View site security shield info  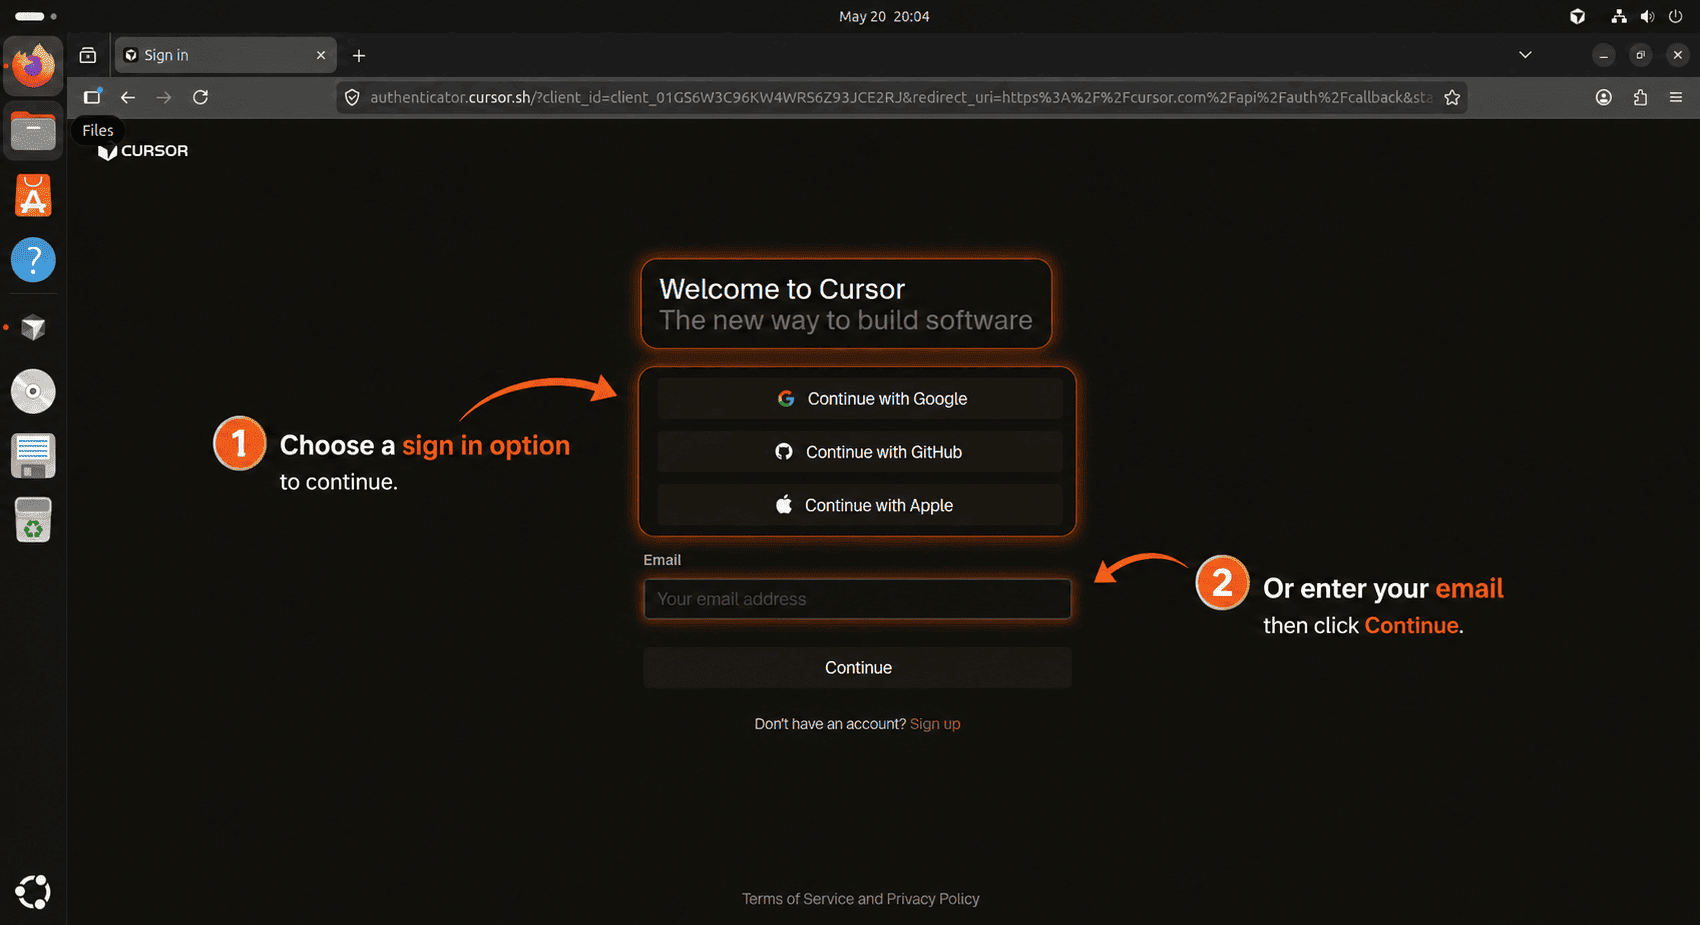[352, 97]
